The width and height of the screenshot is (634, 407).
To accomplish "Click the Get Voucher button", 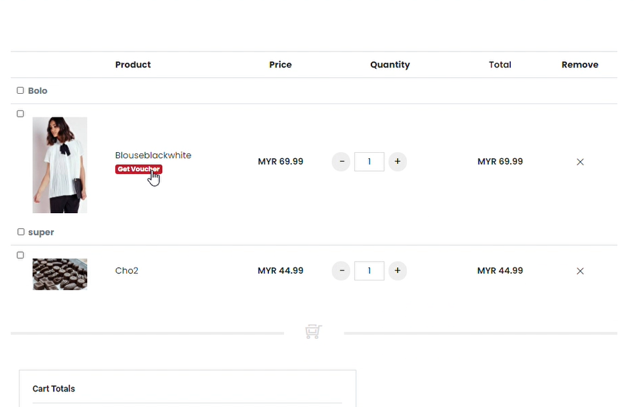I will tap(139, 169).
